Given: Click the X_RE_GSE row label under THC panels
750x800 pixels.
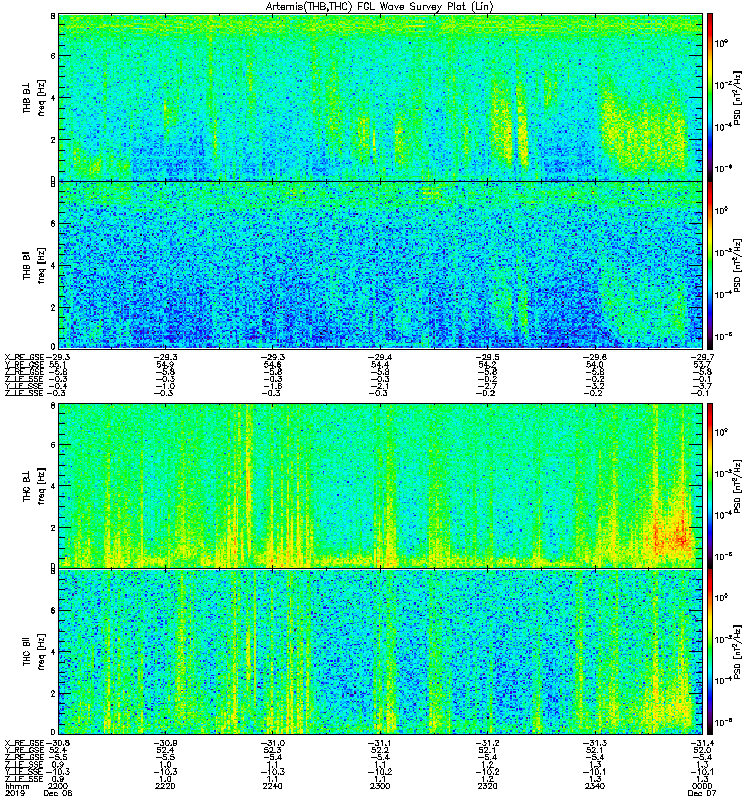Looking at the screenshot, I should point(24,743).
